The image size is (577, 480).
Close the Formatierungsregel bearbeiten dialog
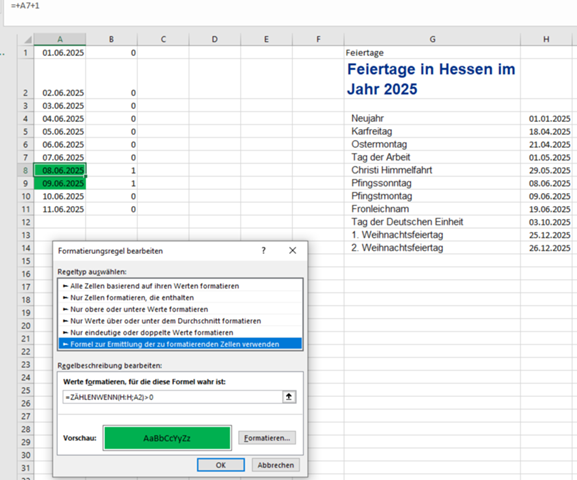tap(293, 251)
